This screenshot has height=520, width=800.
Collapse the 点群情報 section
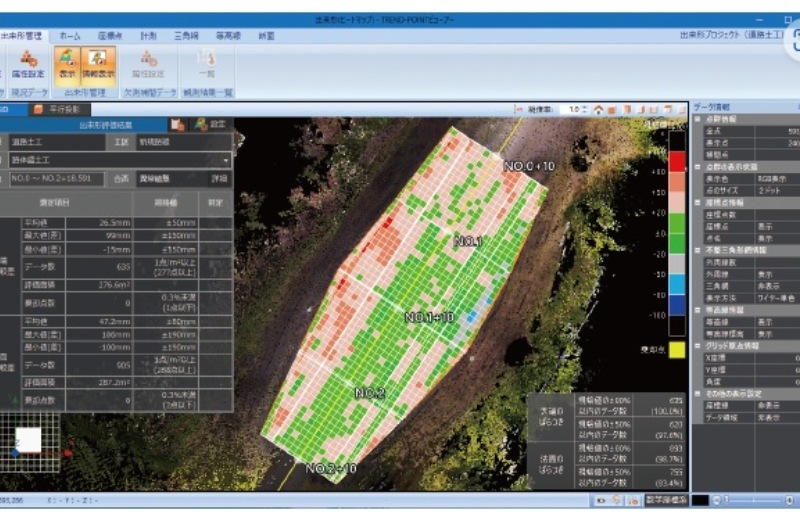698,119
